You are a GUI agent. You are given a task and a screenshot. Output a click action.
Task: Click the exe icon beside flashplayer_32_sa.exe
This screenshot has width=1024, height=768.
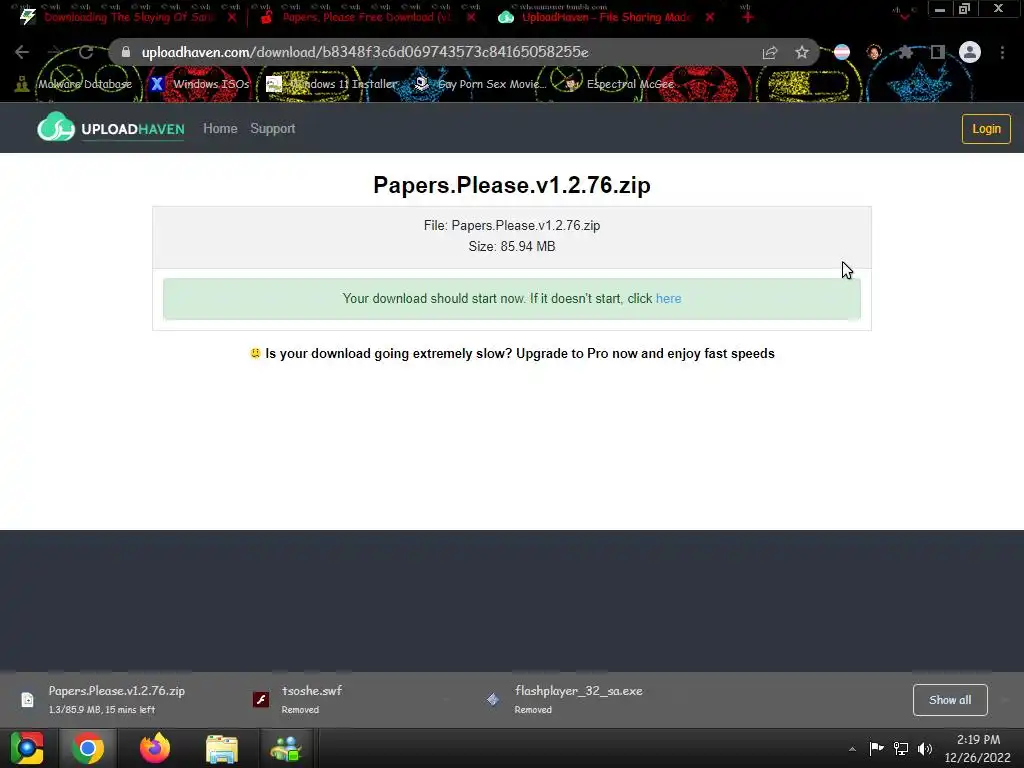pos(492,699)
